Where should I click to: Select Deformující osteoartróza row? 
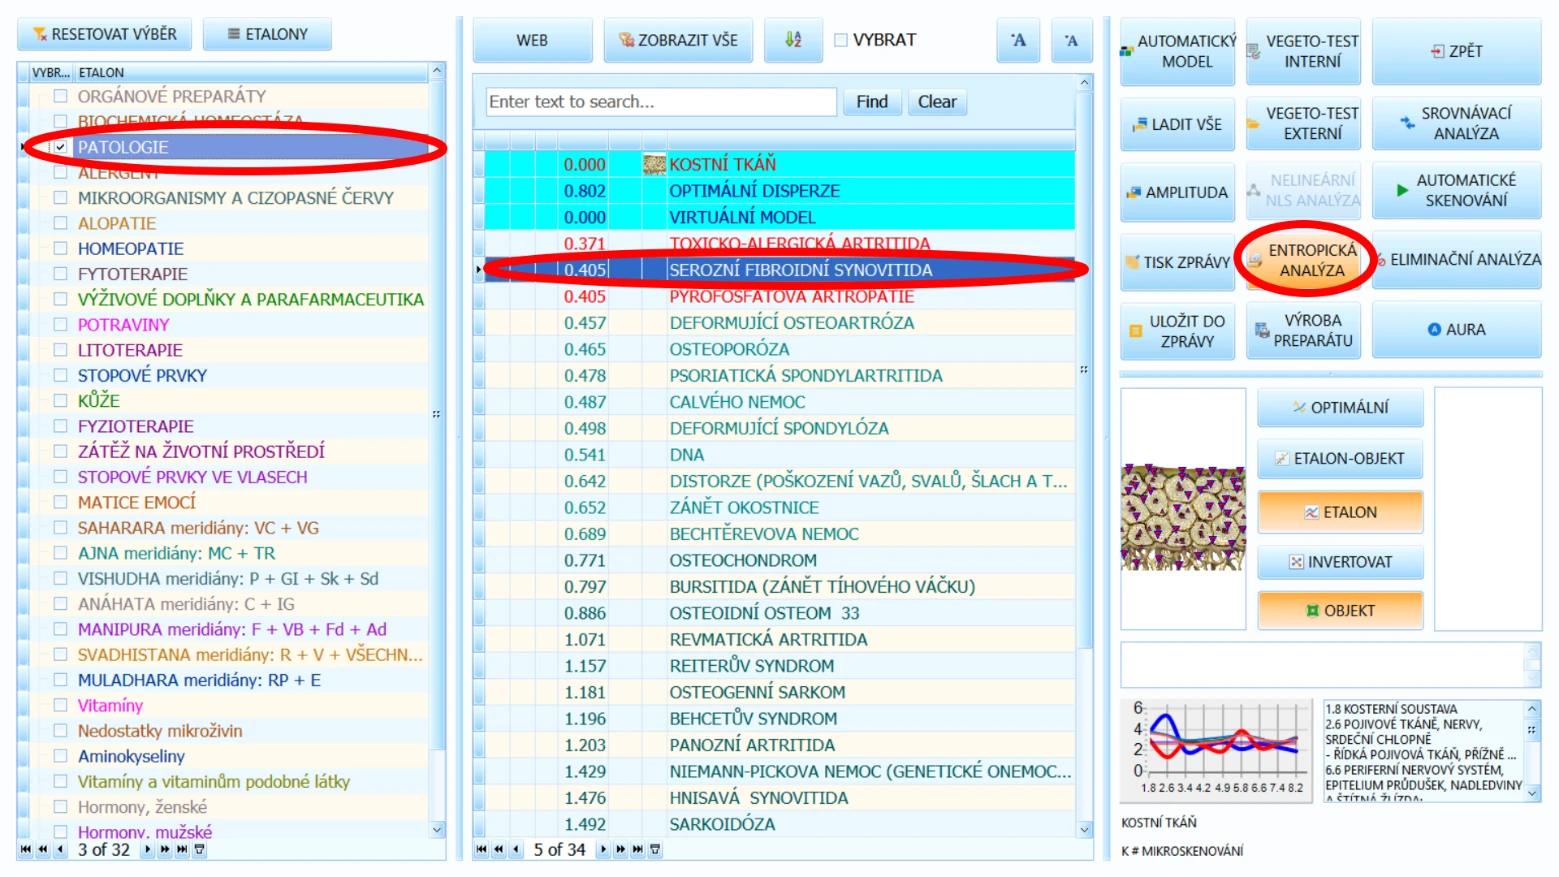click(780, 323)
